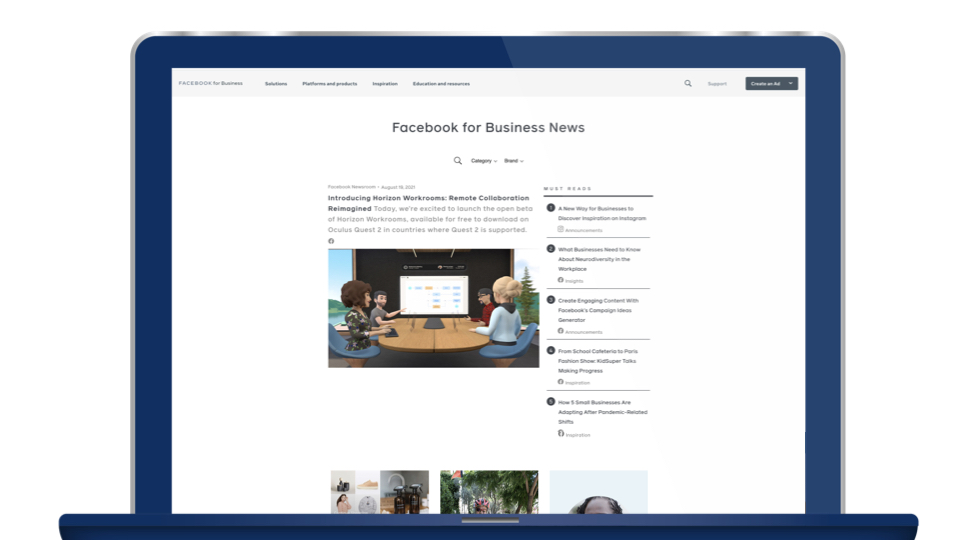
Task: Open KidSuper Talks Making Progress article
Action: [598, 361]
